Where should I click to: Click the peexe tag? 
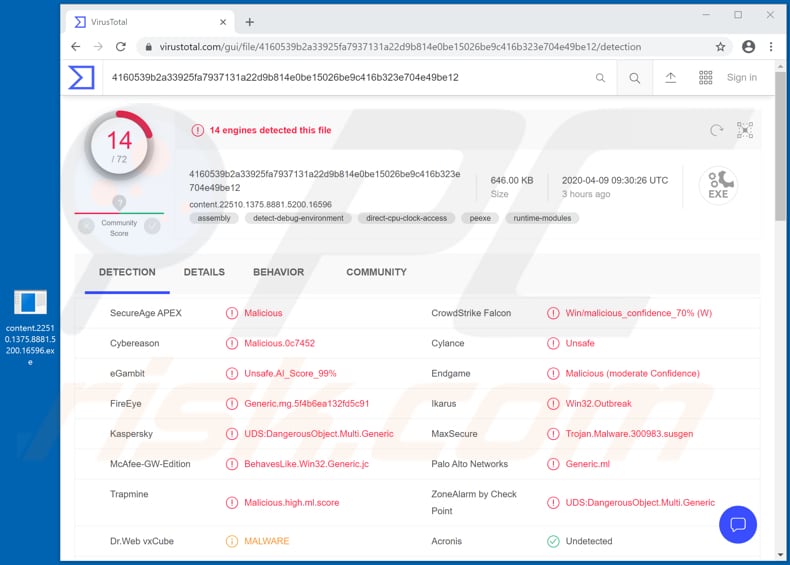[x=480, y=218]
